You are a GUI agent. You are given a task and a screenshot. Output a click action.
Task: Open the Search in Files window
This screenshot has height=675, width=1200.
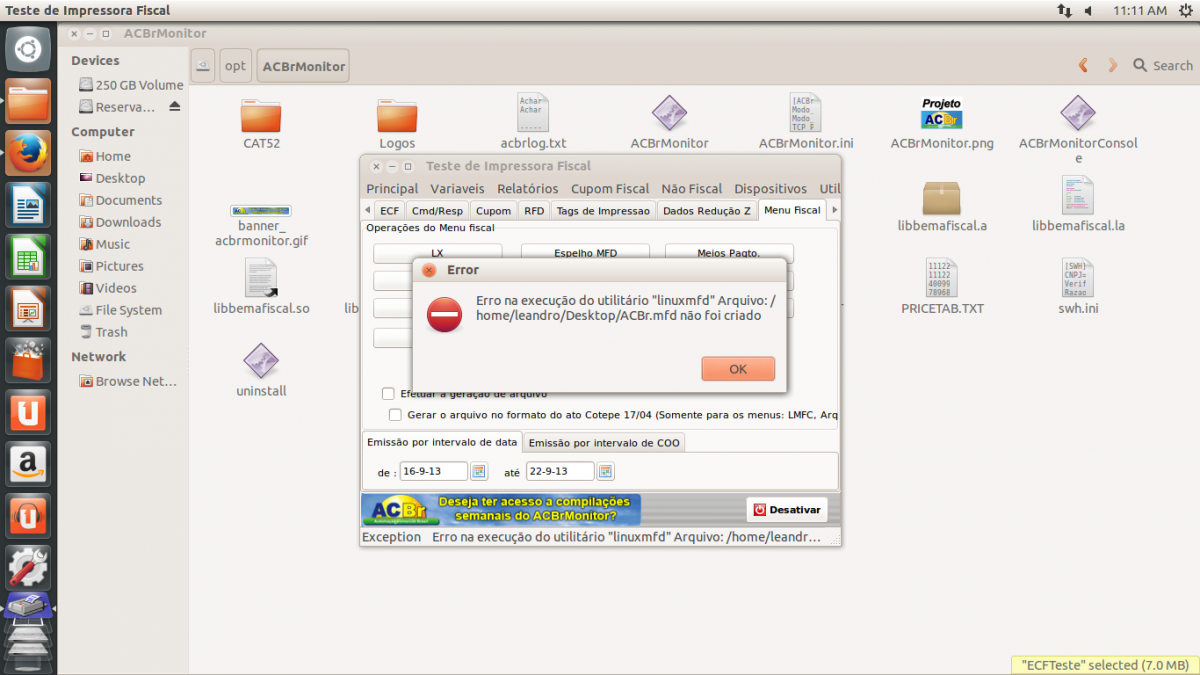1163,65
